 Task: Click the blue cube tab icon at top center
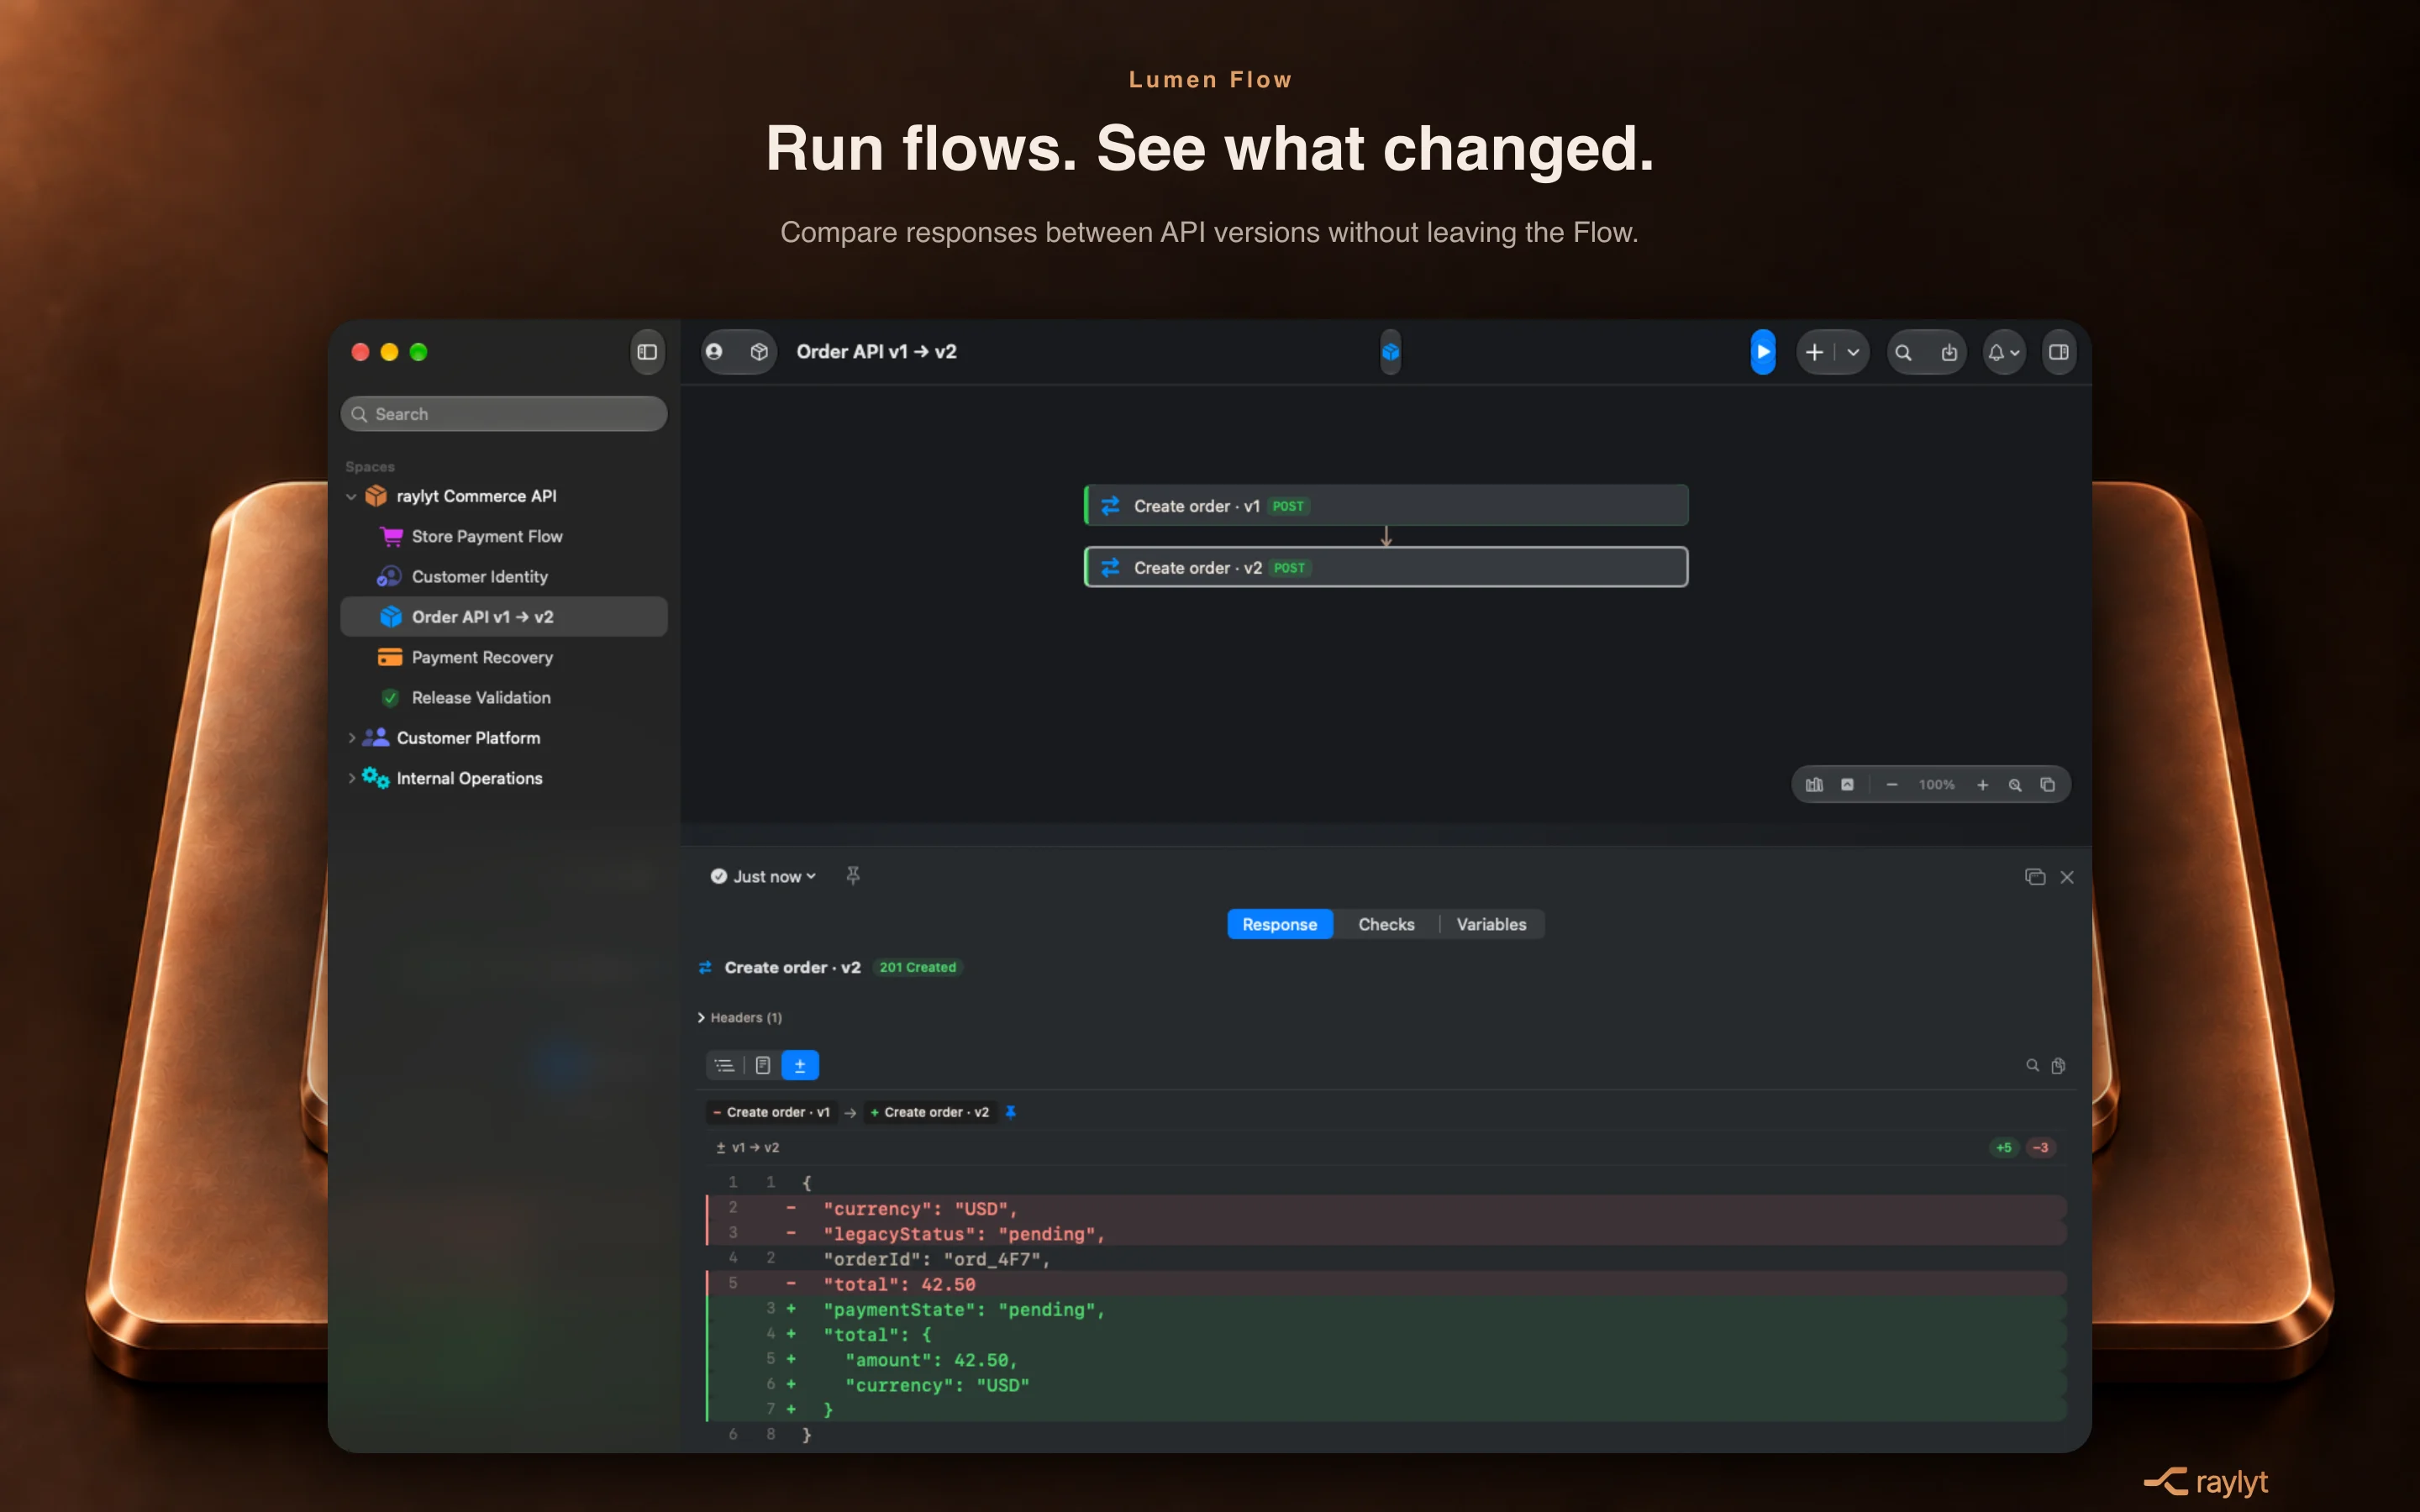[1390, 352]
